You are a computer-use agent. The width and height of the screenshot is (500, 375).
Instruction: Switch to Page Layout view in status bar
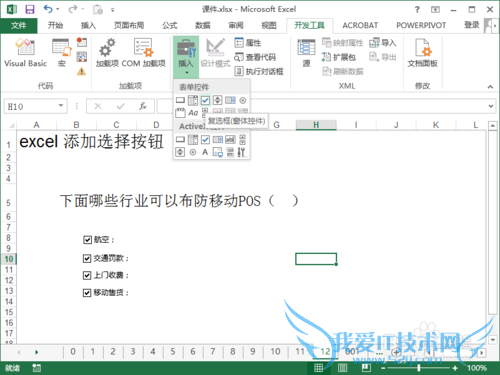[342, 368]
